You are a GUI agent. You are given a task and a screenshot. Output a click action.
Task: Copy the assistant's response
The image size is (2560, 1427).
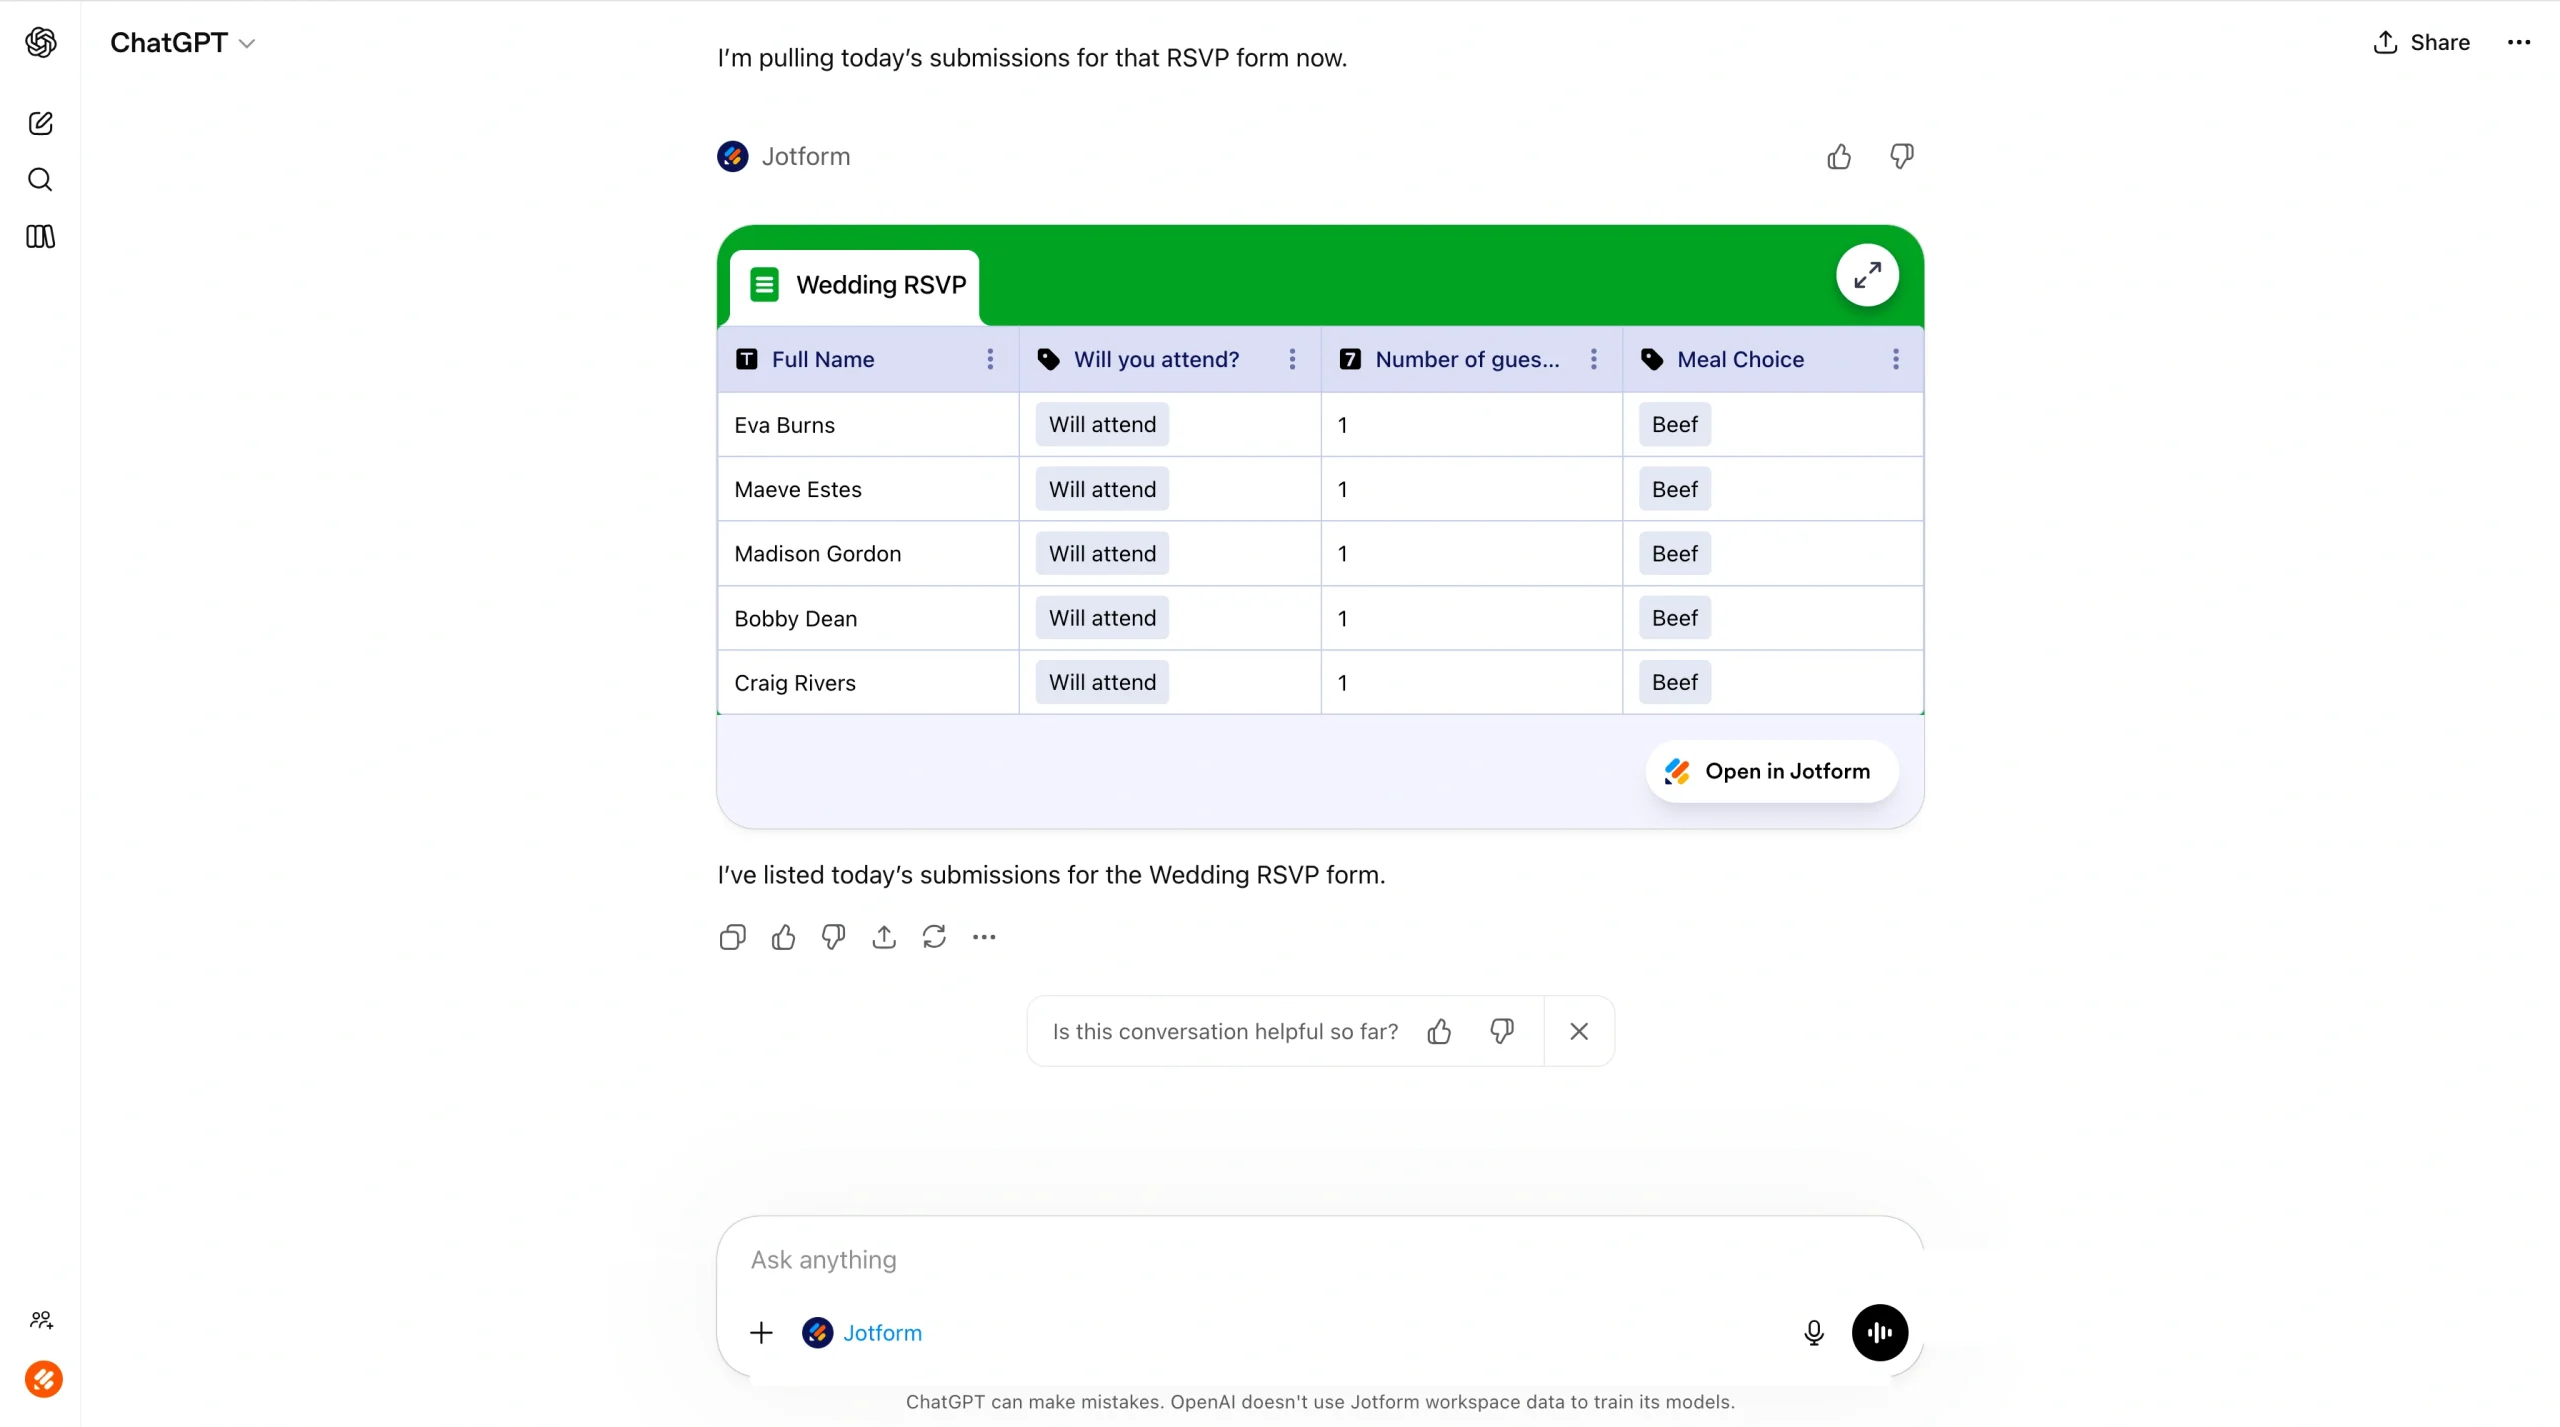[732, 936]
